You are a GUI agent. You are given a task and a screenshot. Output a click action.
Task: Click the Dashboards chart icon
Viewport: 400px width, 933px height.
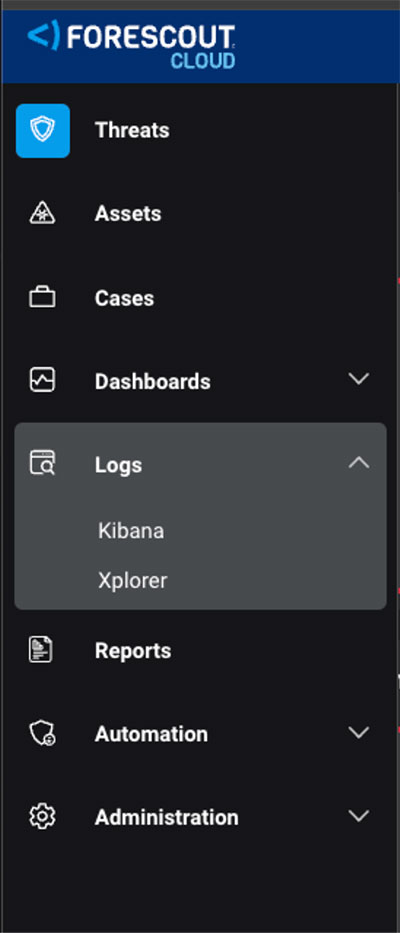point(42,380)
